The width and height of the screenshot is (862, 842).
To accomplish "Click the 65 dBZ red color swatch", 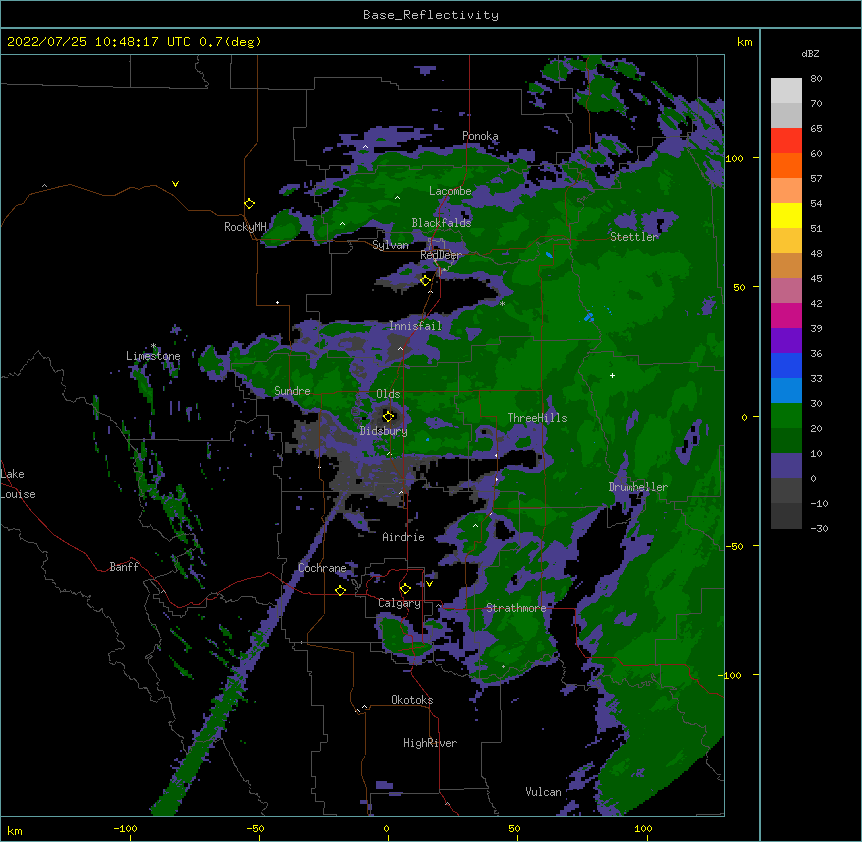I will point(786,141).
